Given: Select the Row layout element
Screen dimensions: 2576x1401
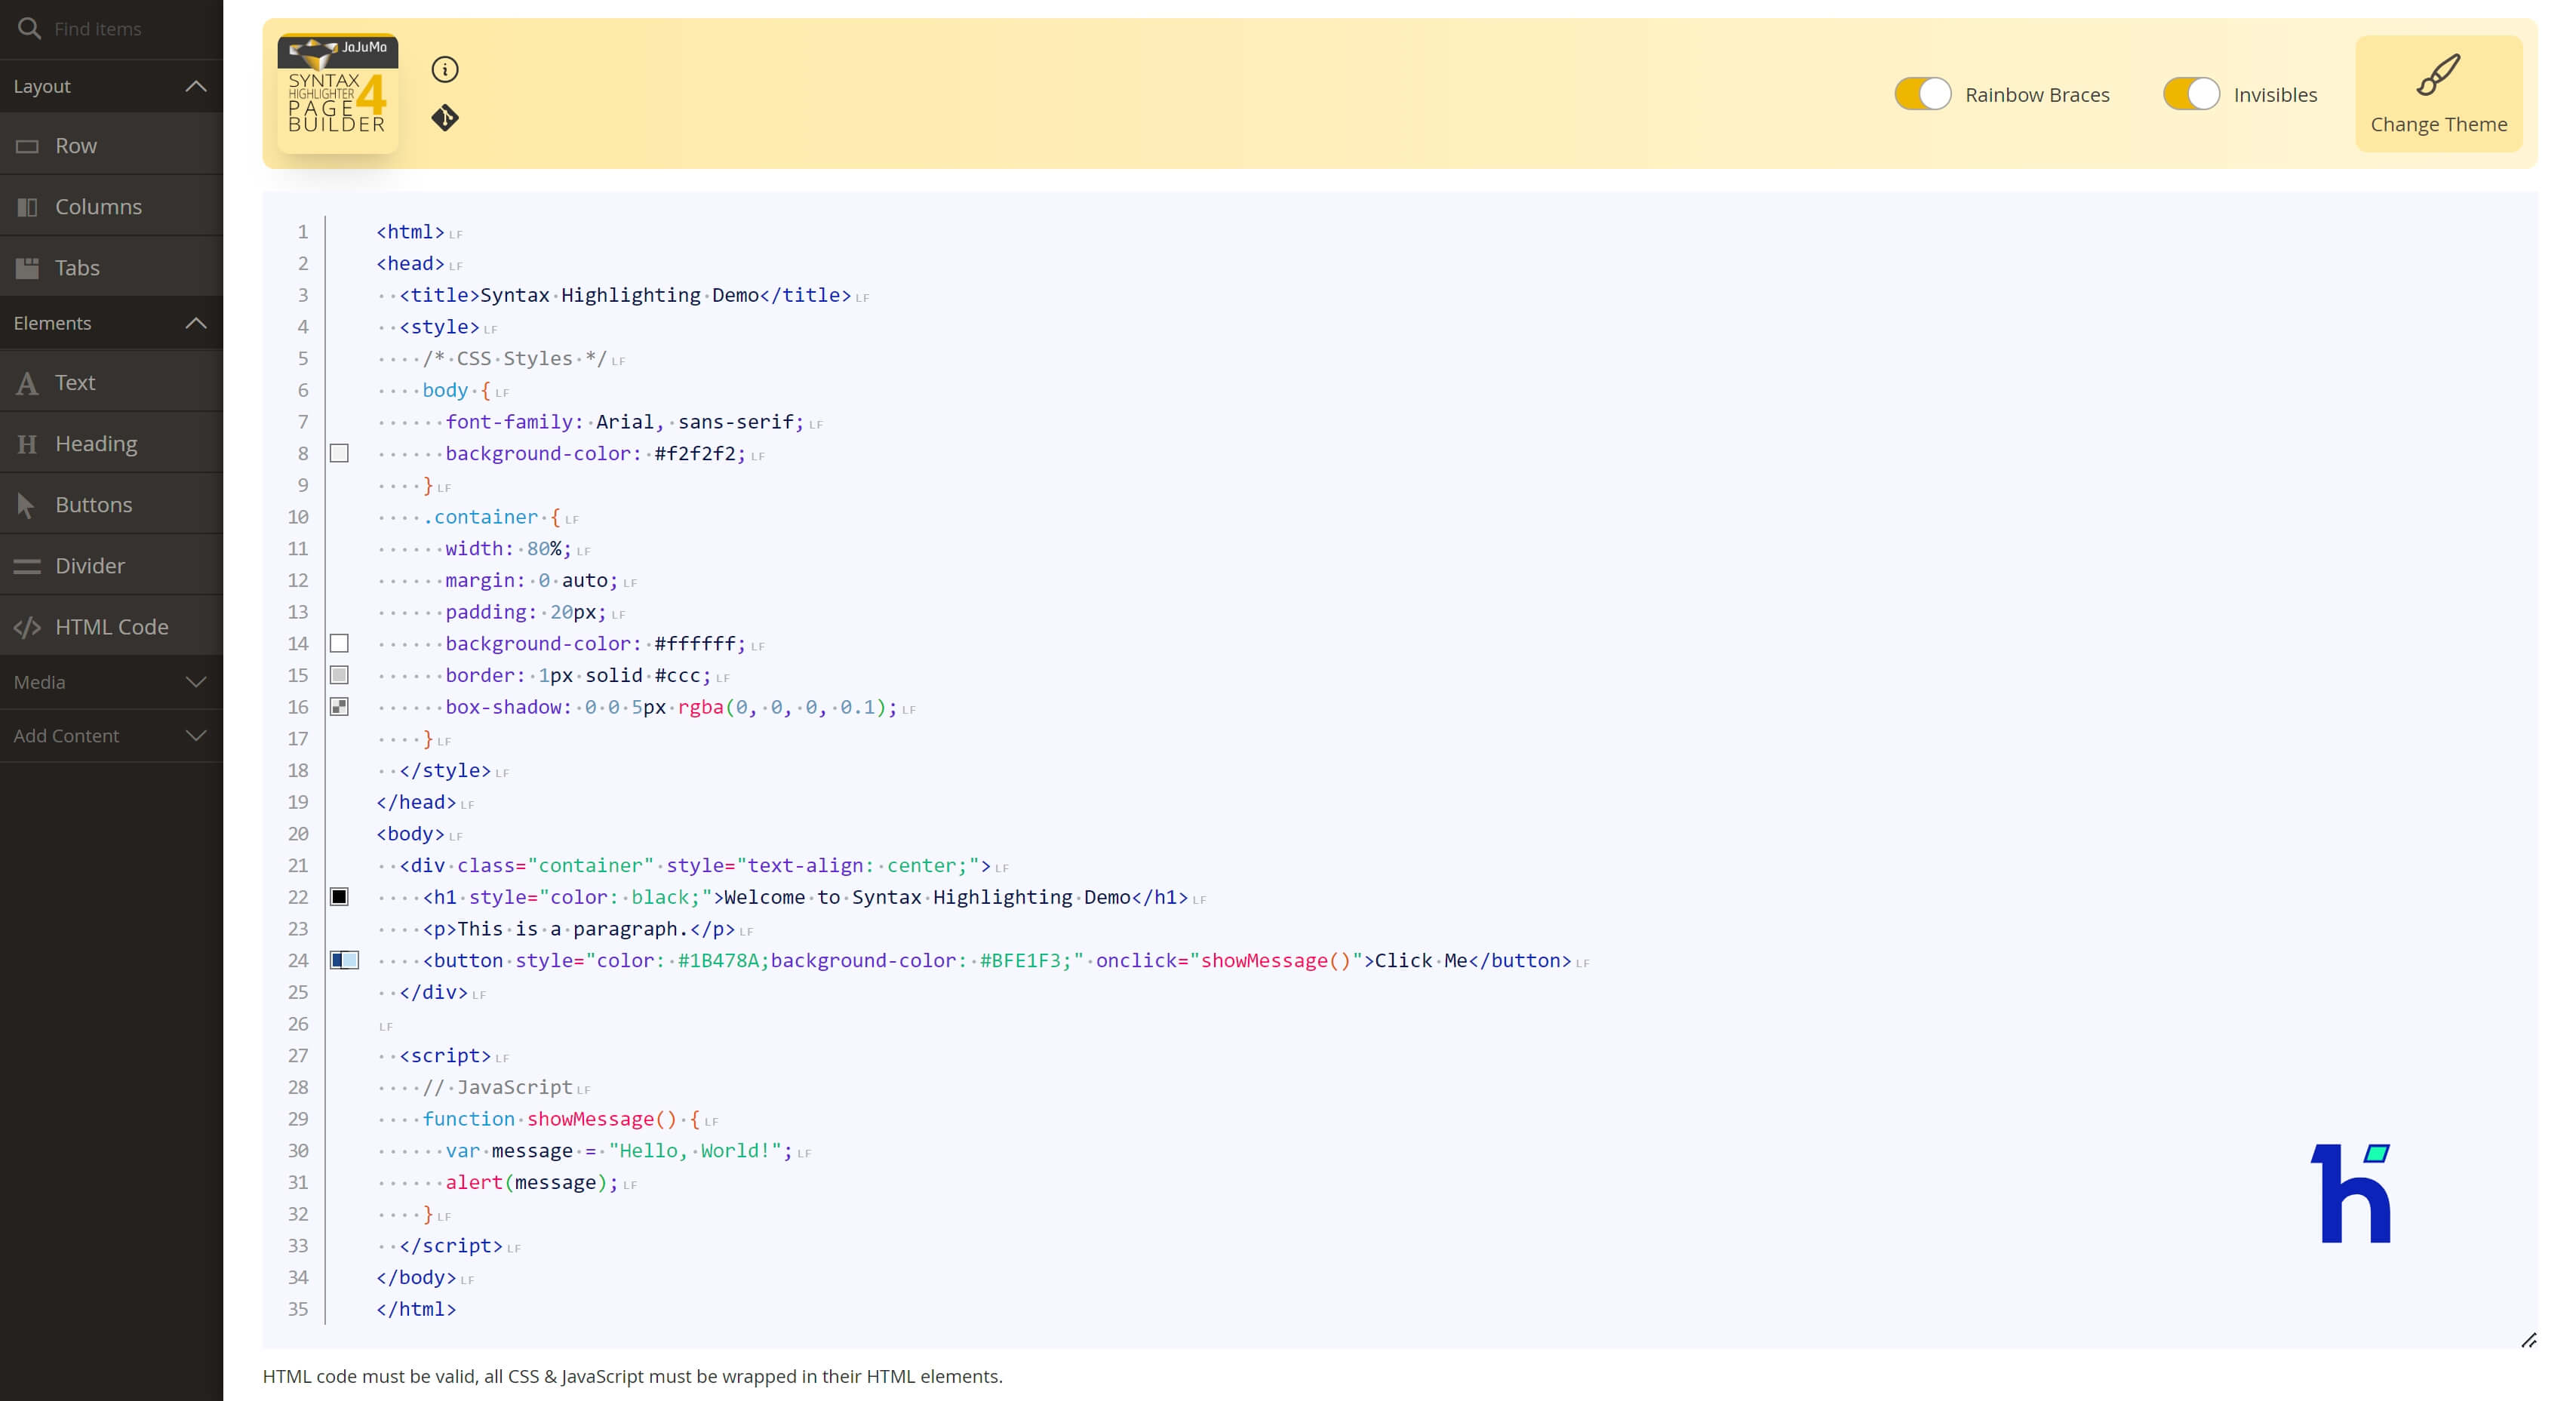Looking at the screenshot, I should coord(111,145).
